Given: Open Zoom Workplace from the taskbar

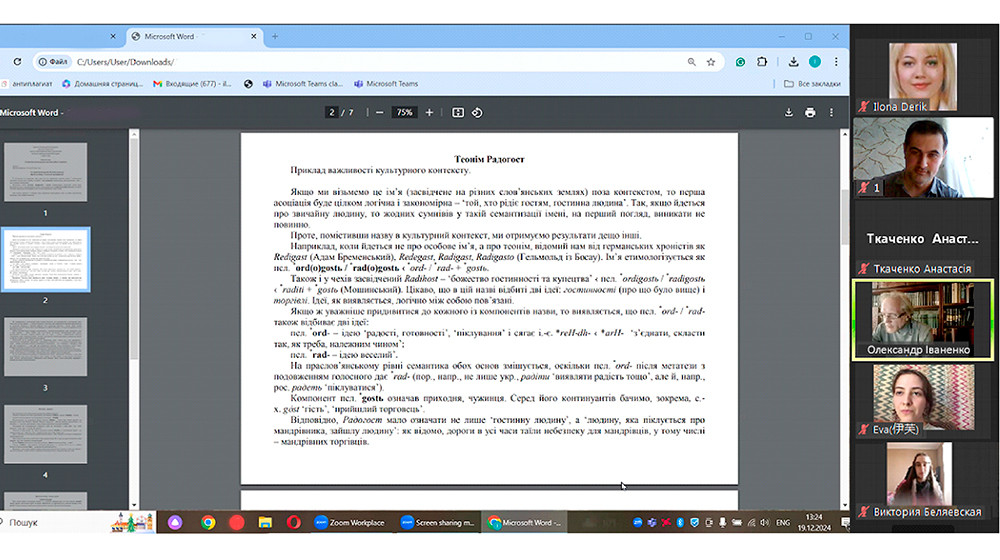Looking at the screenshot, I should tap(349, 522).
